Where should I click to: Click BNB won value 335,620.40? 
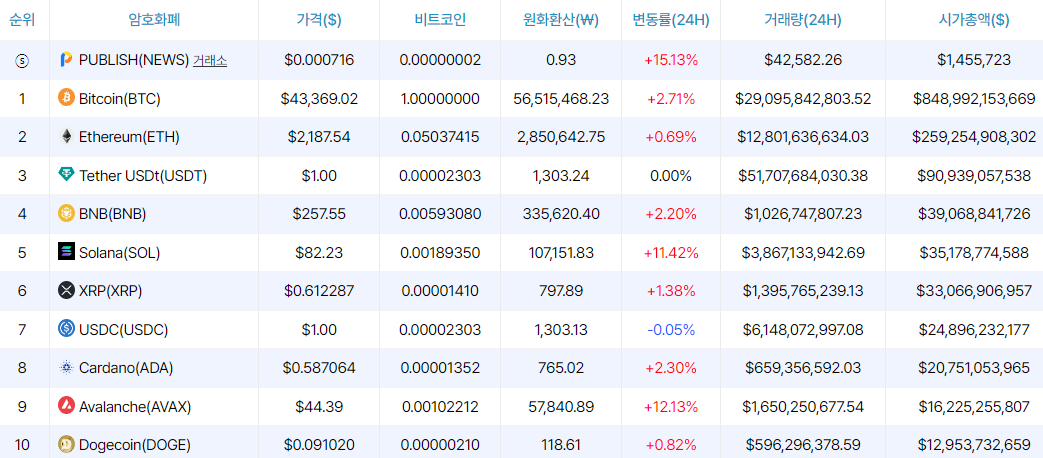pos(561,214)
